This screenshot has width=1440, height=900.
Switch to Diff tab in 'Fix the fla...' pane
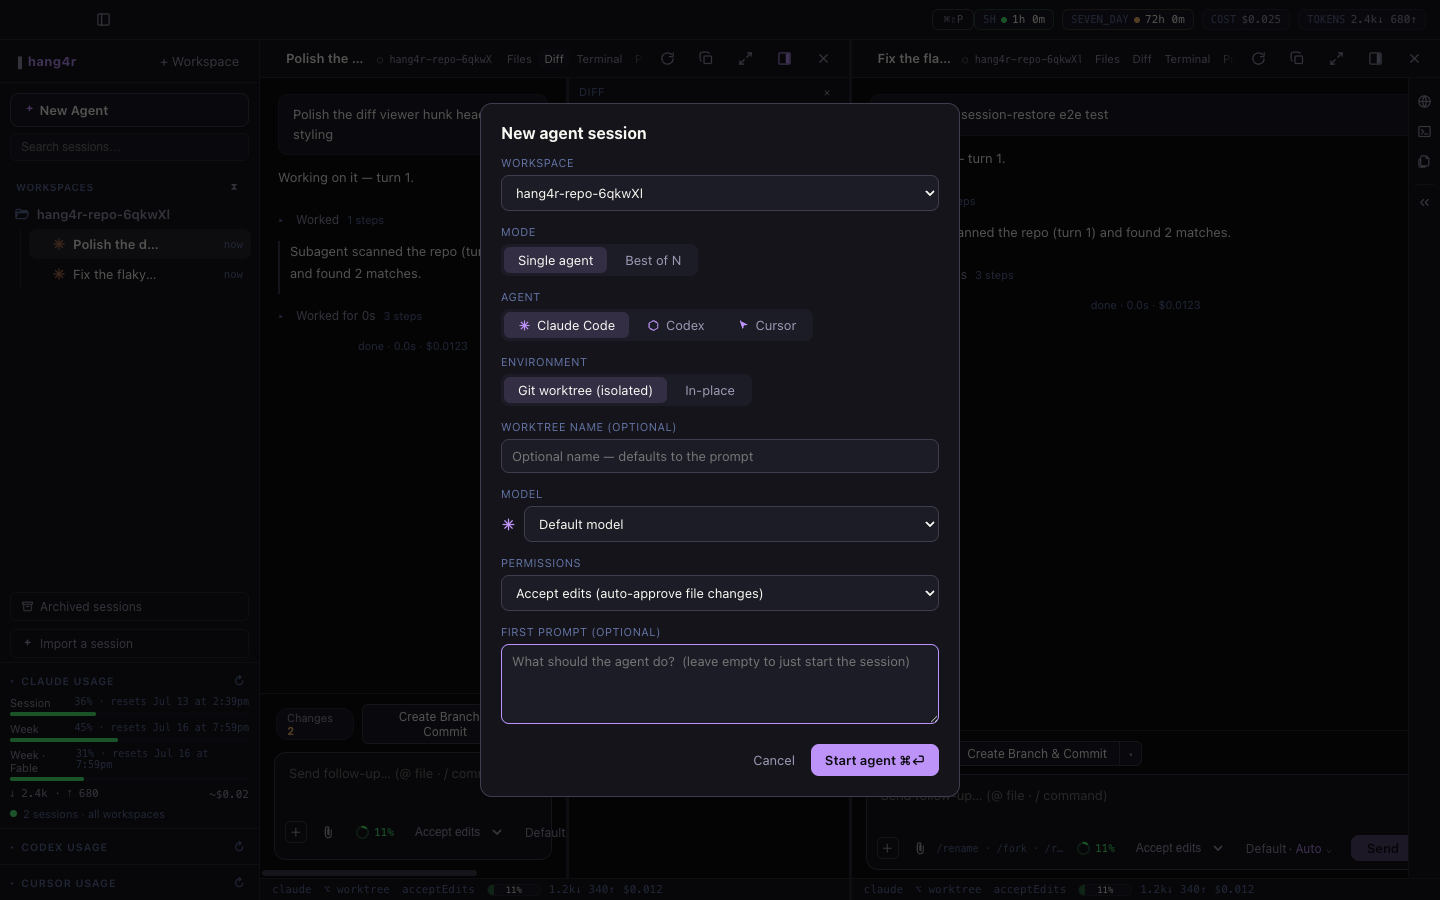(x=1142, y=59)
